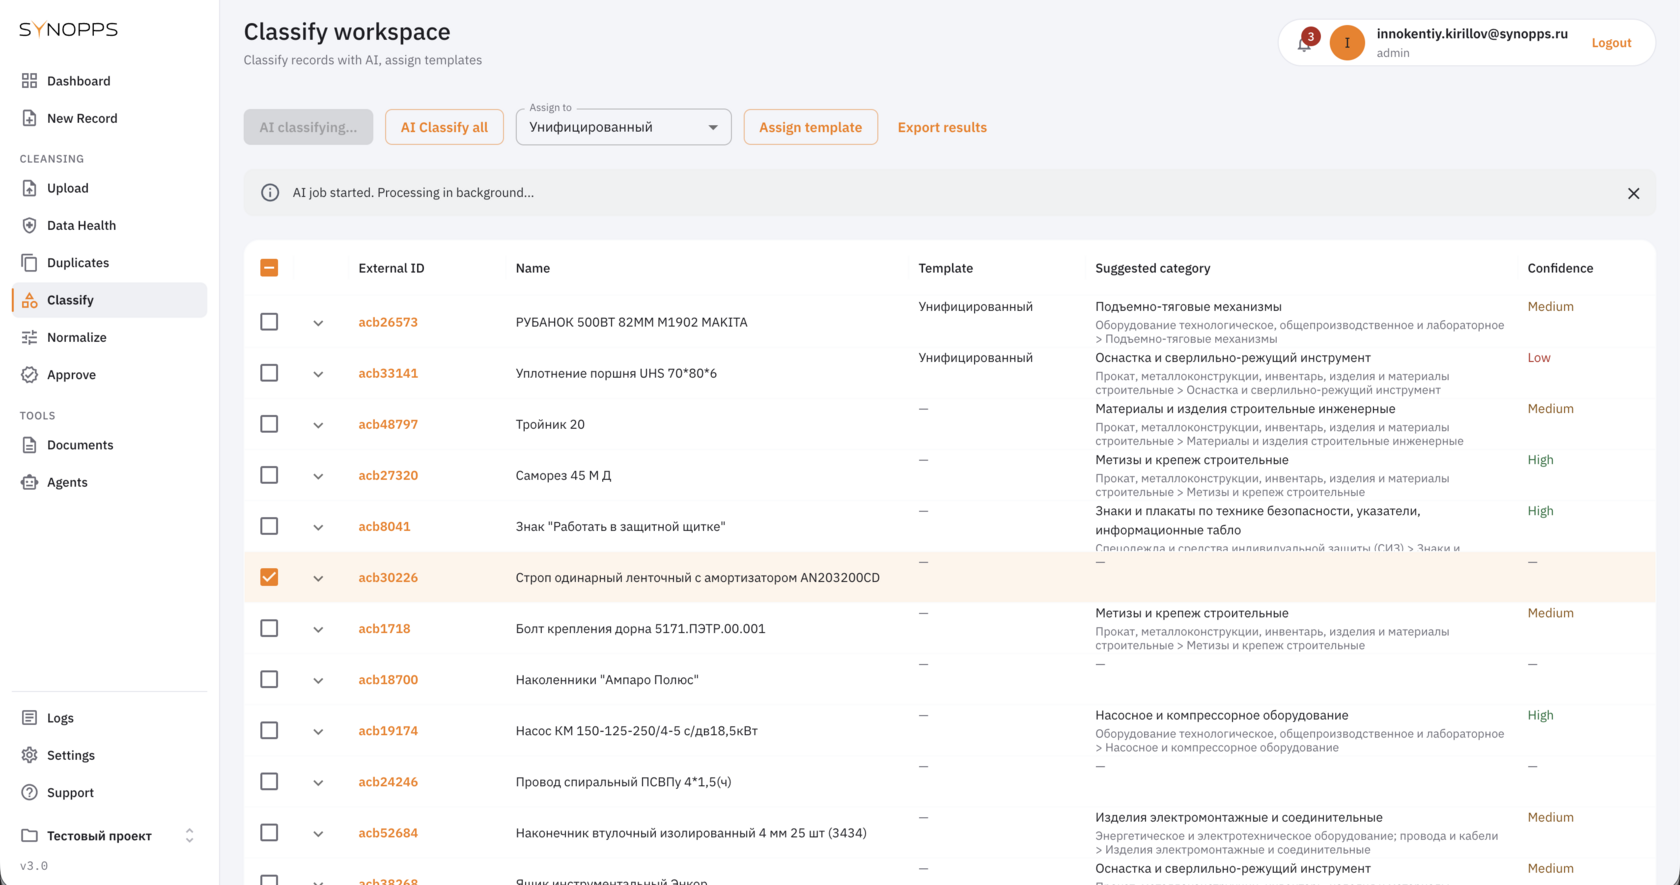The height and width of the screenshot is (885, 1680).
Task: Uncheck the selected row acb30226
Action: tap(269, 577)
